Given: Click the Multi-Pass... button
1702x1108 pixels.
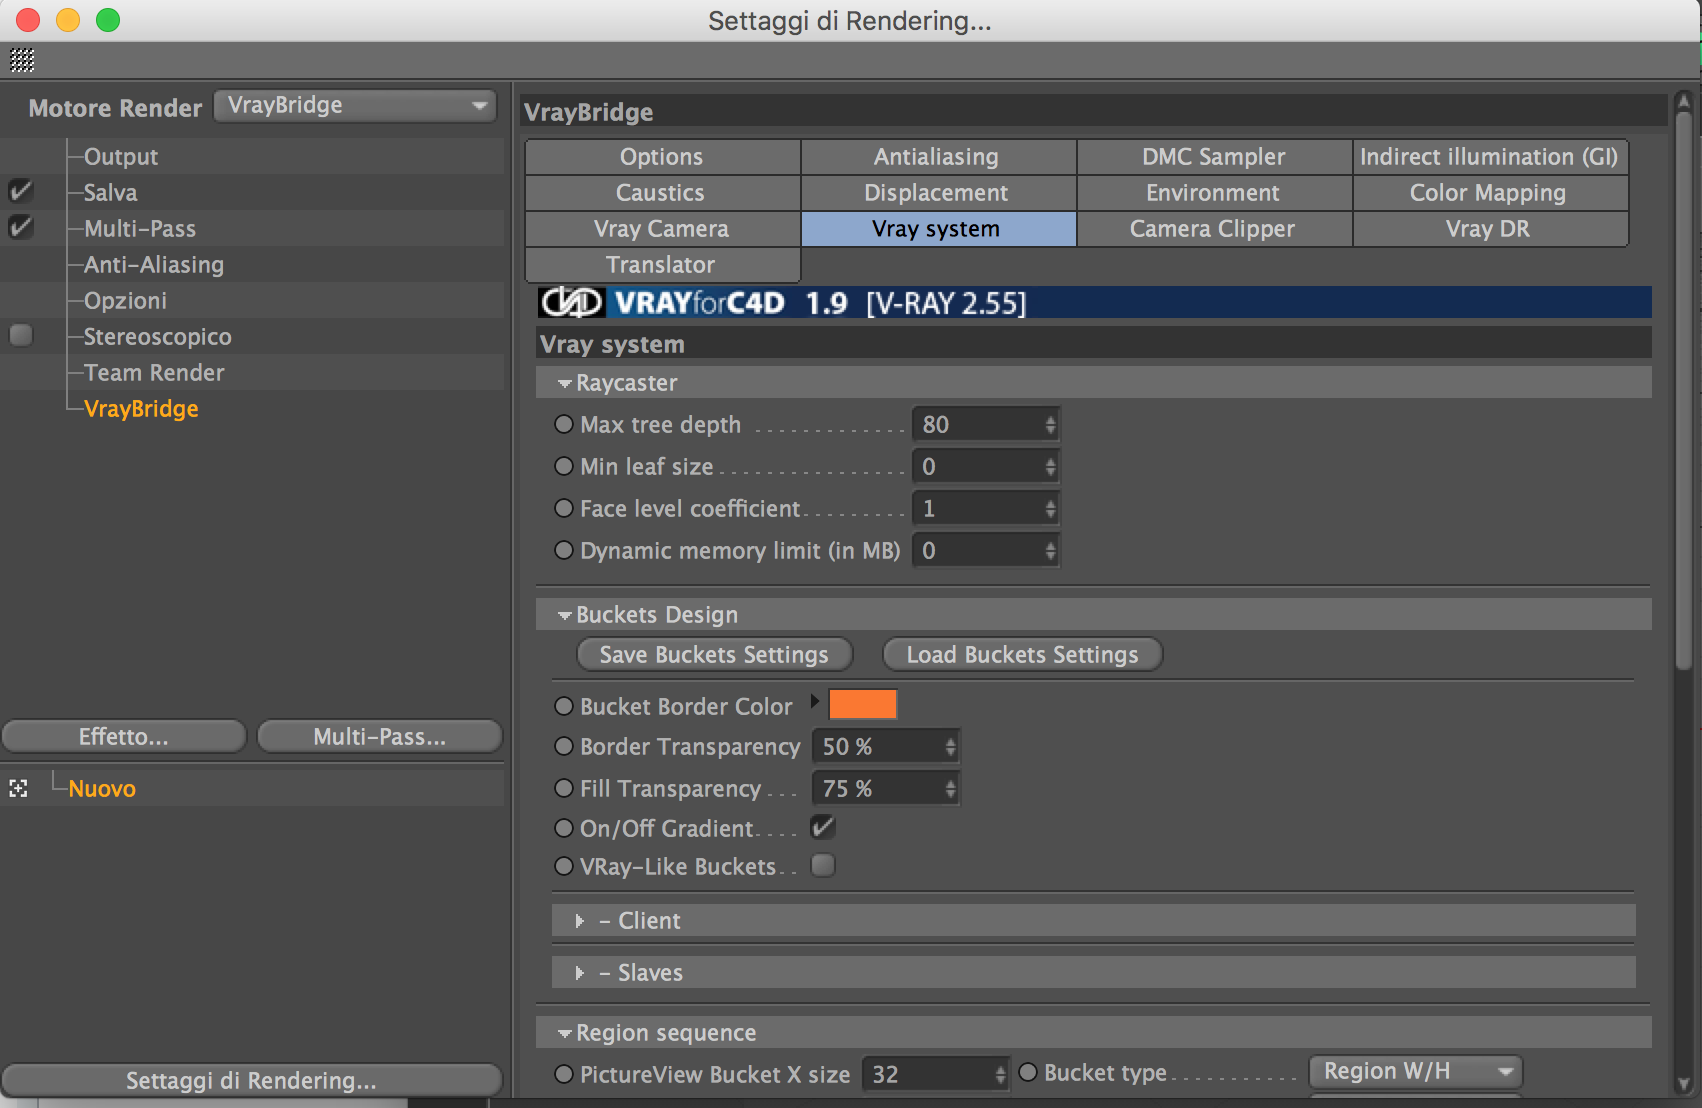Looking at the screenshot, I should (x=380, y=737).
